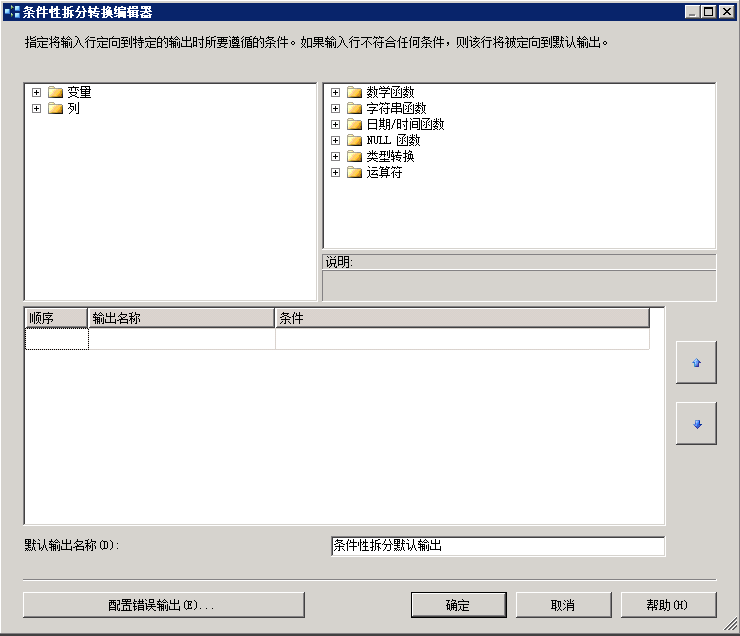
Task: Click the 顺序 column header
Action: pyautogui.click(x=56, y=318)
